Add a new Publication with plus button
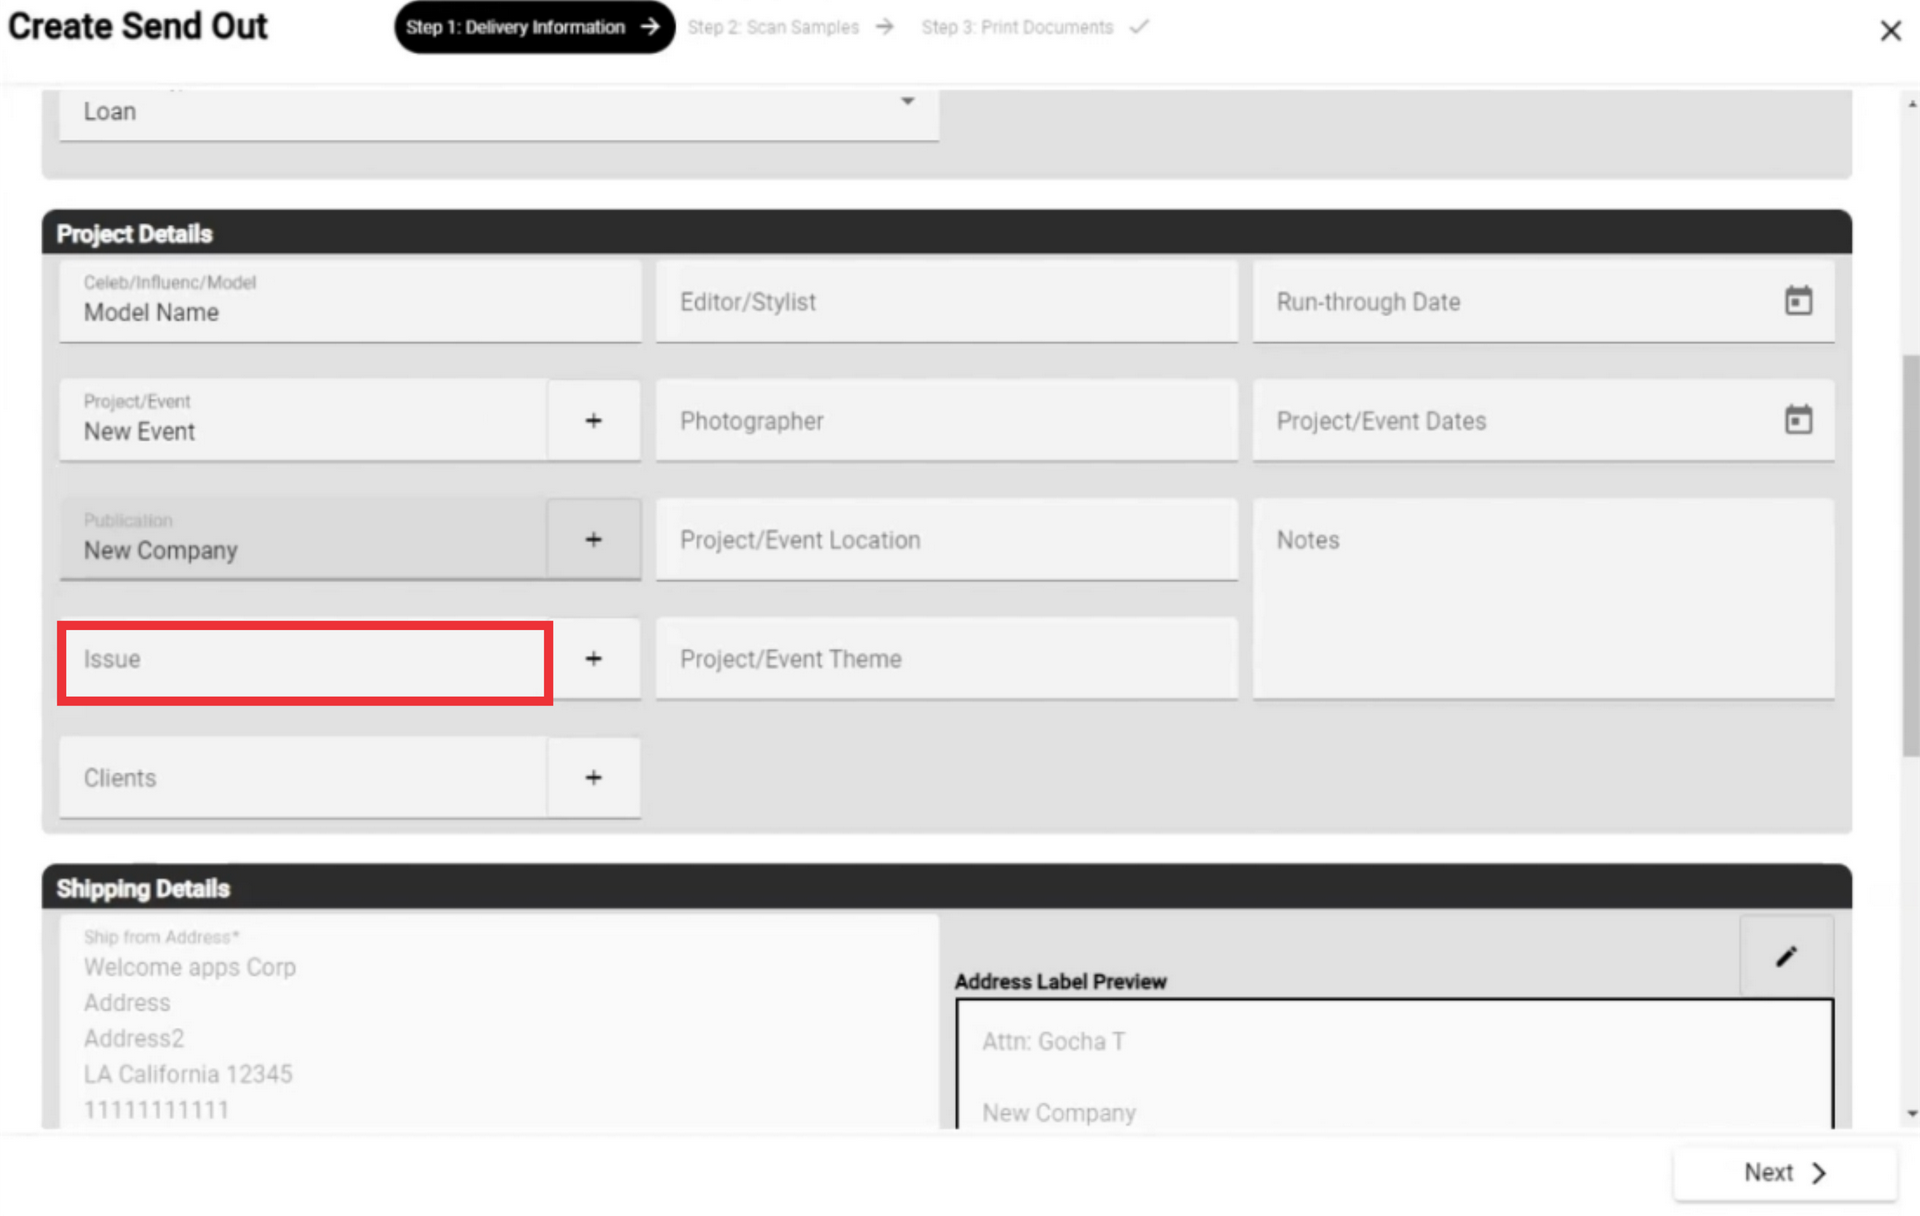 point(594,540)
